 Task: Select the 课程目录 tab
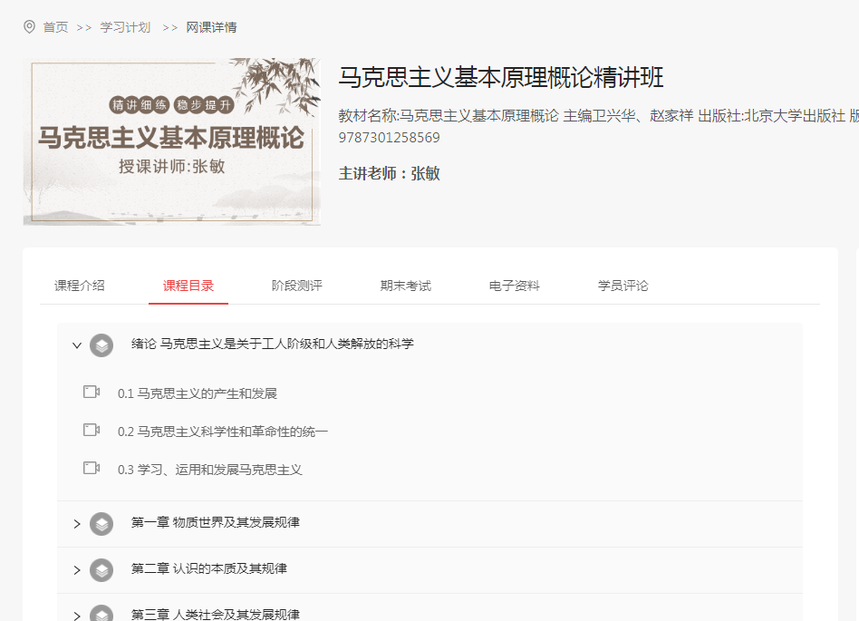(x=188, y=285)
